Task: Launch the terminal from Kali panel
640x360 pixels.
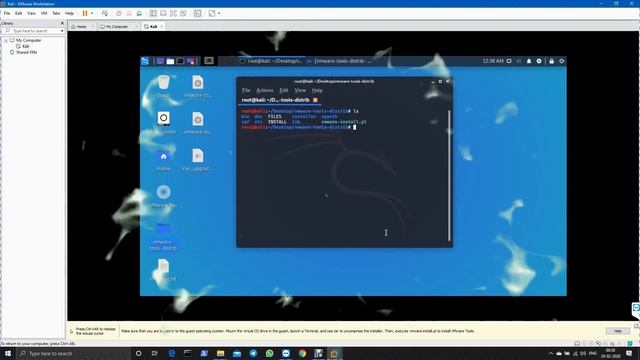Action: coord(180,61)
